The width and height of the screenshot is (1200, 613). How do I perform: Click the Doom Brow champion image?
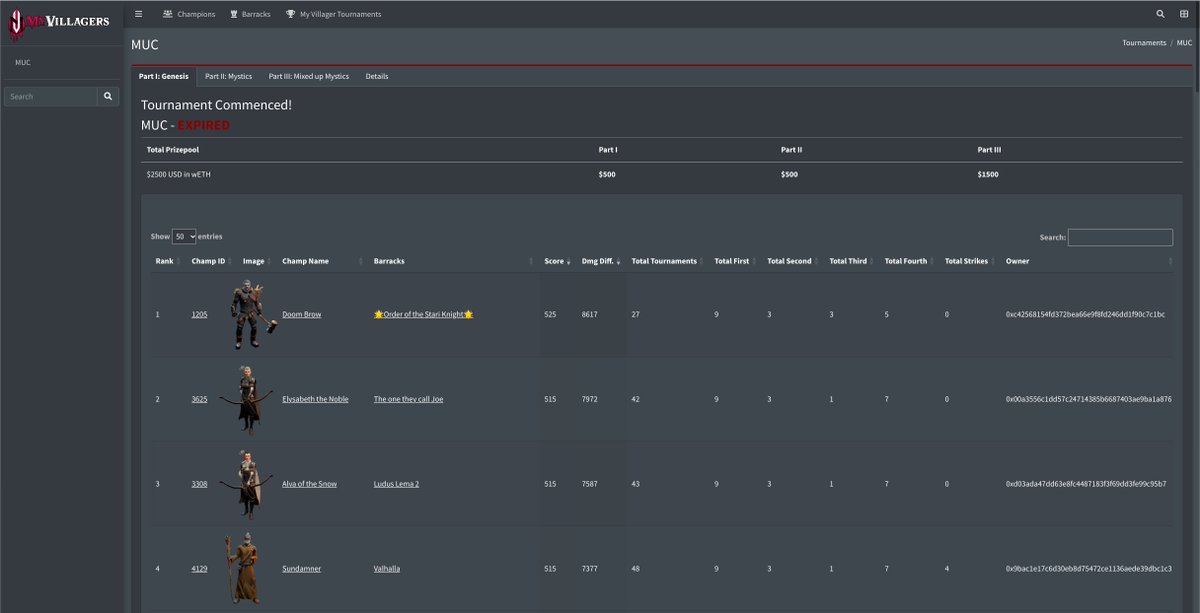[x=252, y=314]
